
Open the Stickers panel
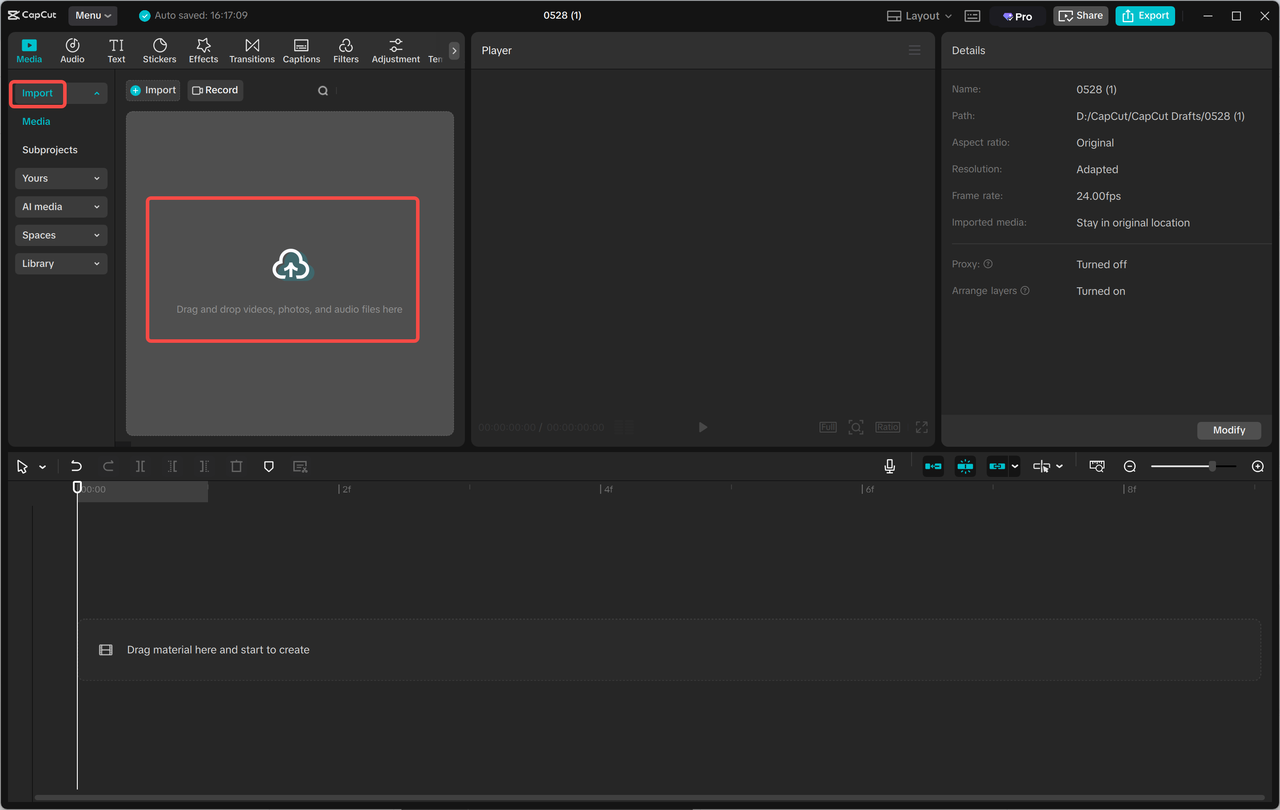coord(159,50)
